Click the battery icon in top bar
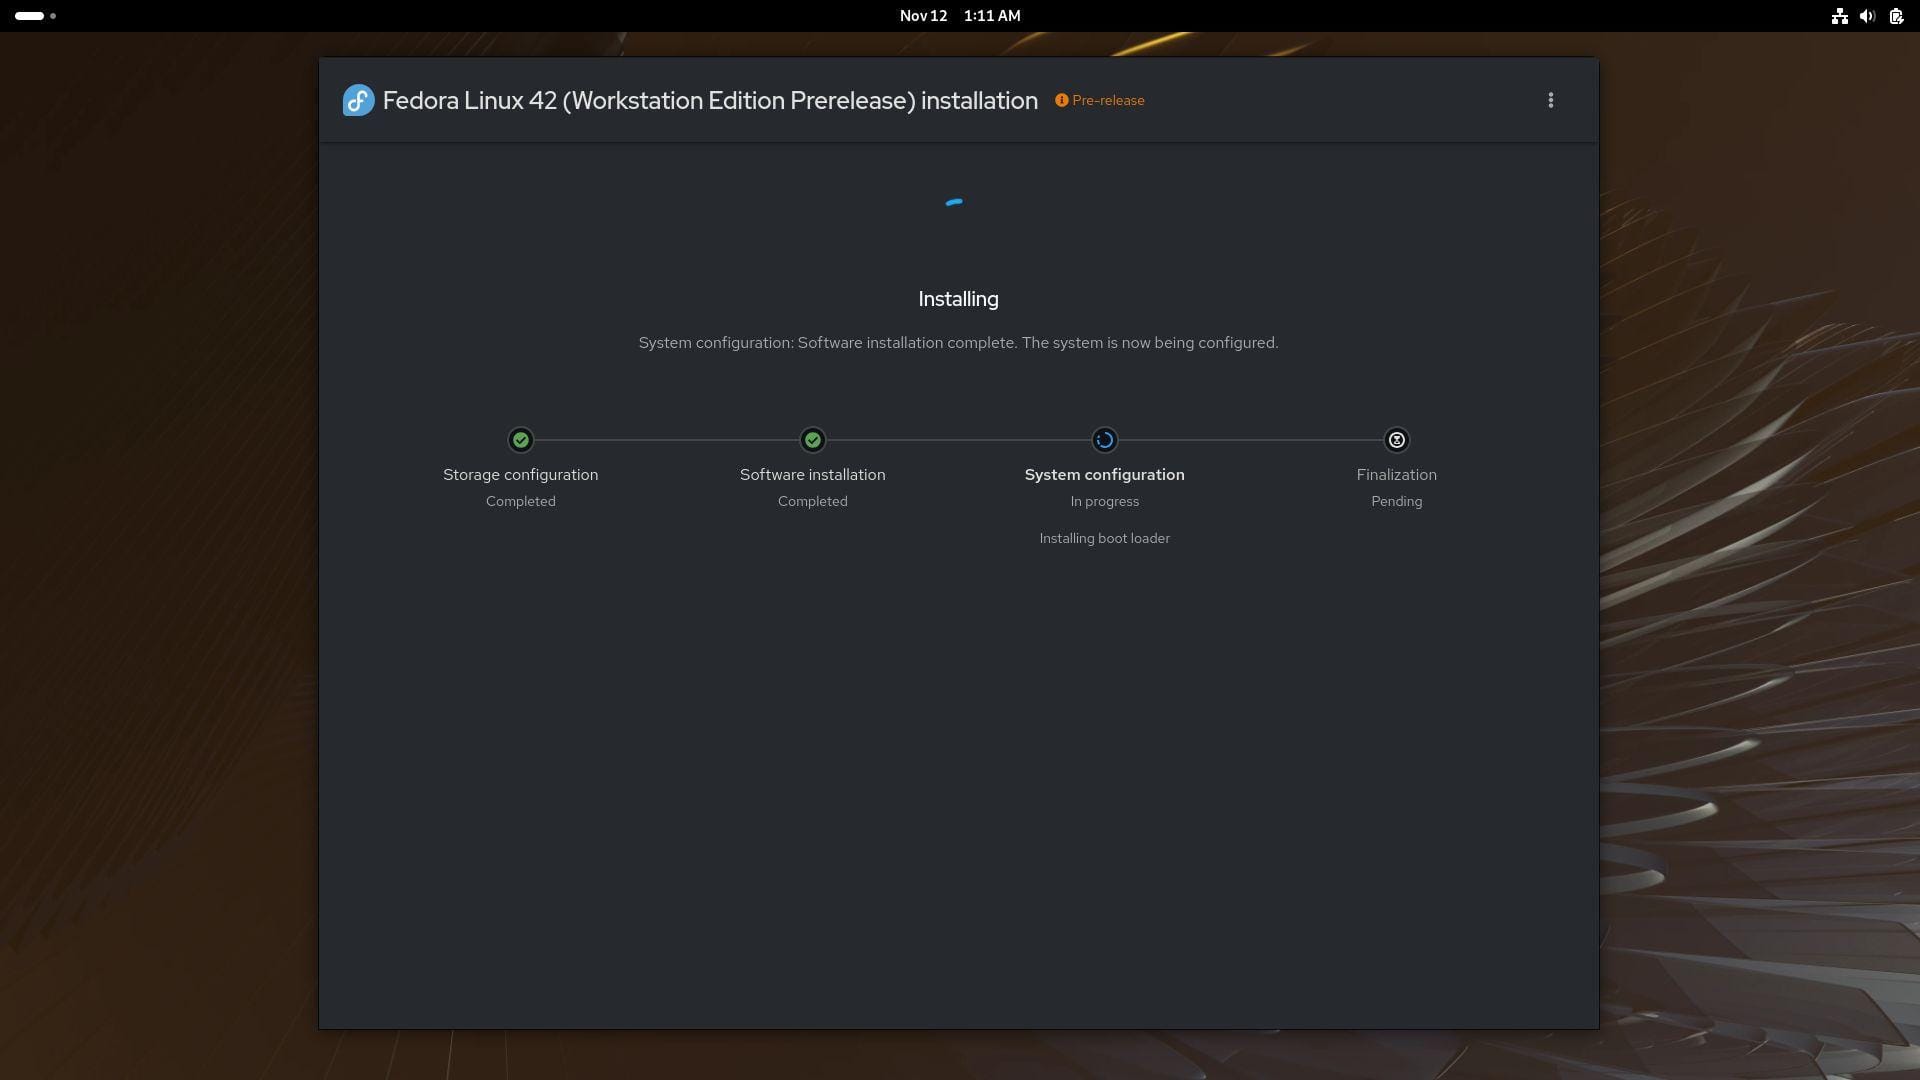1920x1080 pixels. 1895,16
